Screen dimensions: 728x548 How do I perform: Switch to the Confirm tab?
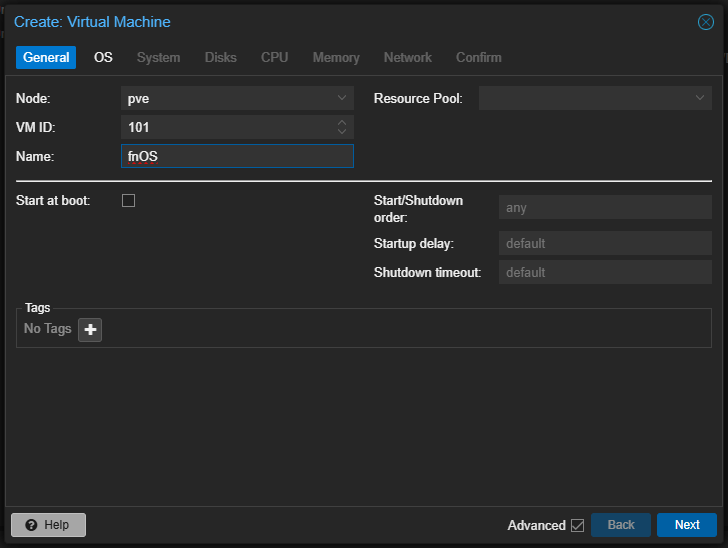tap(479, 58)
